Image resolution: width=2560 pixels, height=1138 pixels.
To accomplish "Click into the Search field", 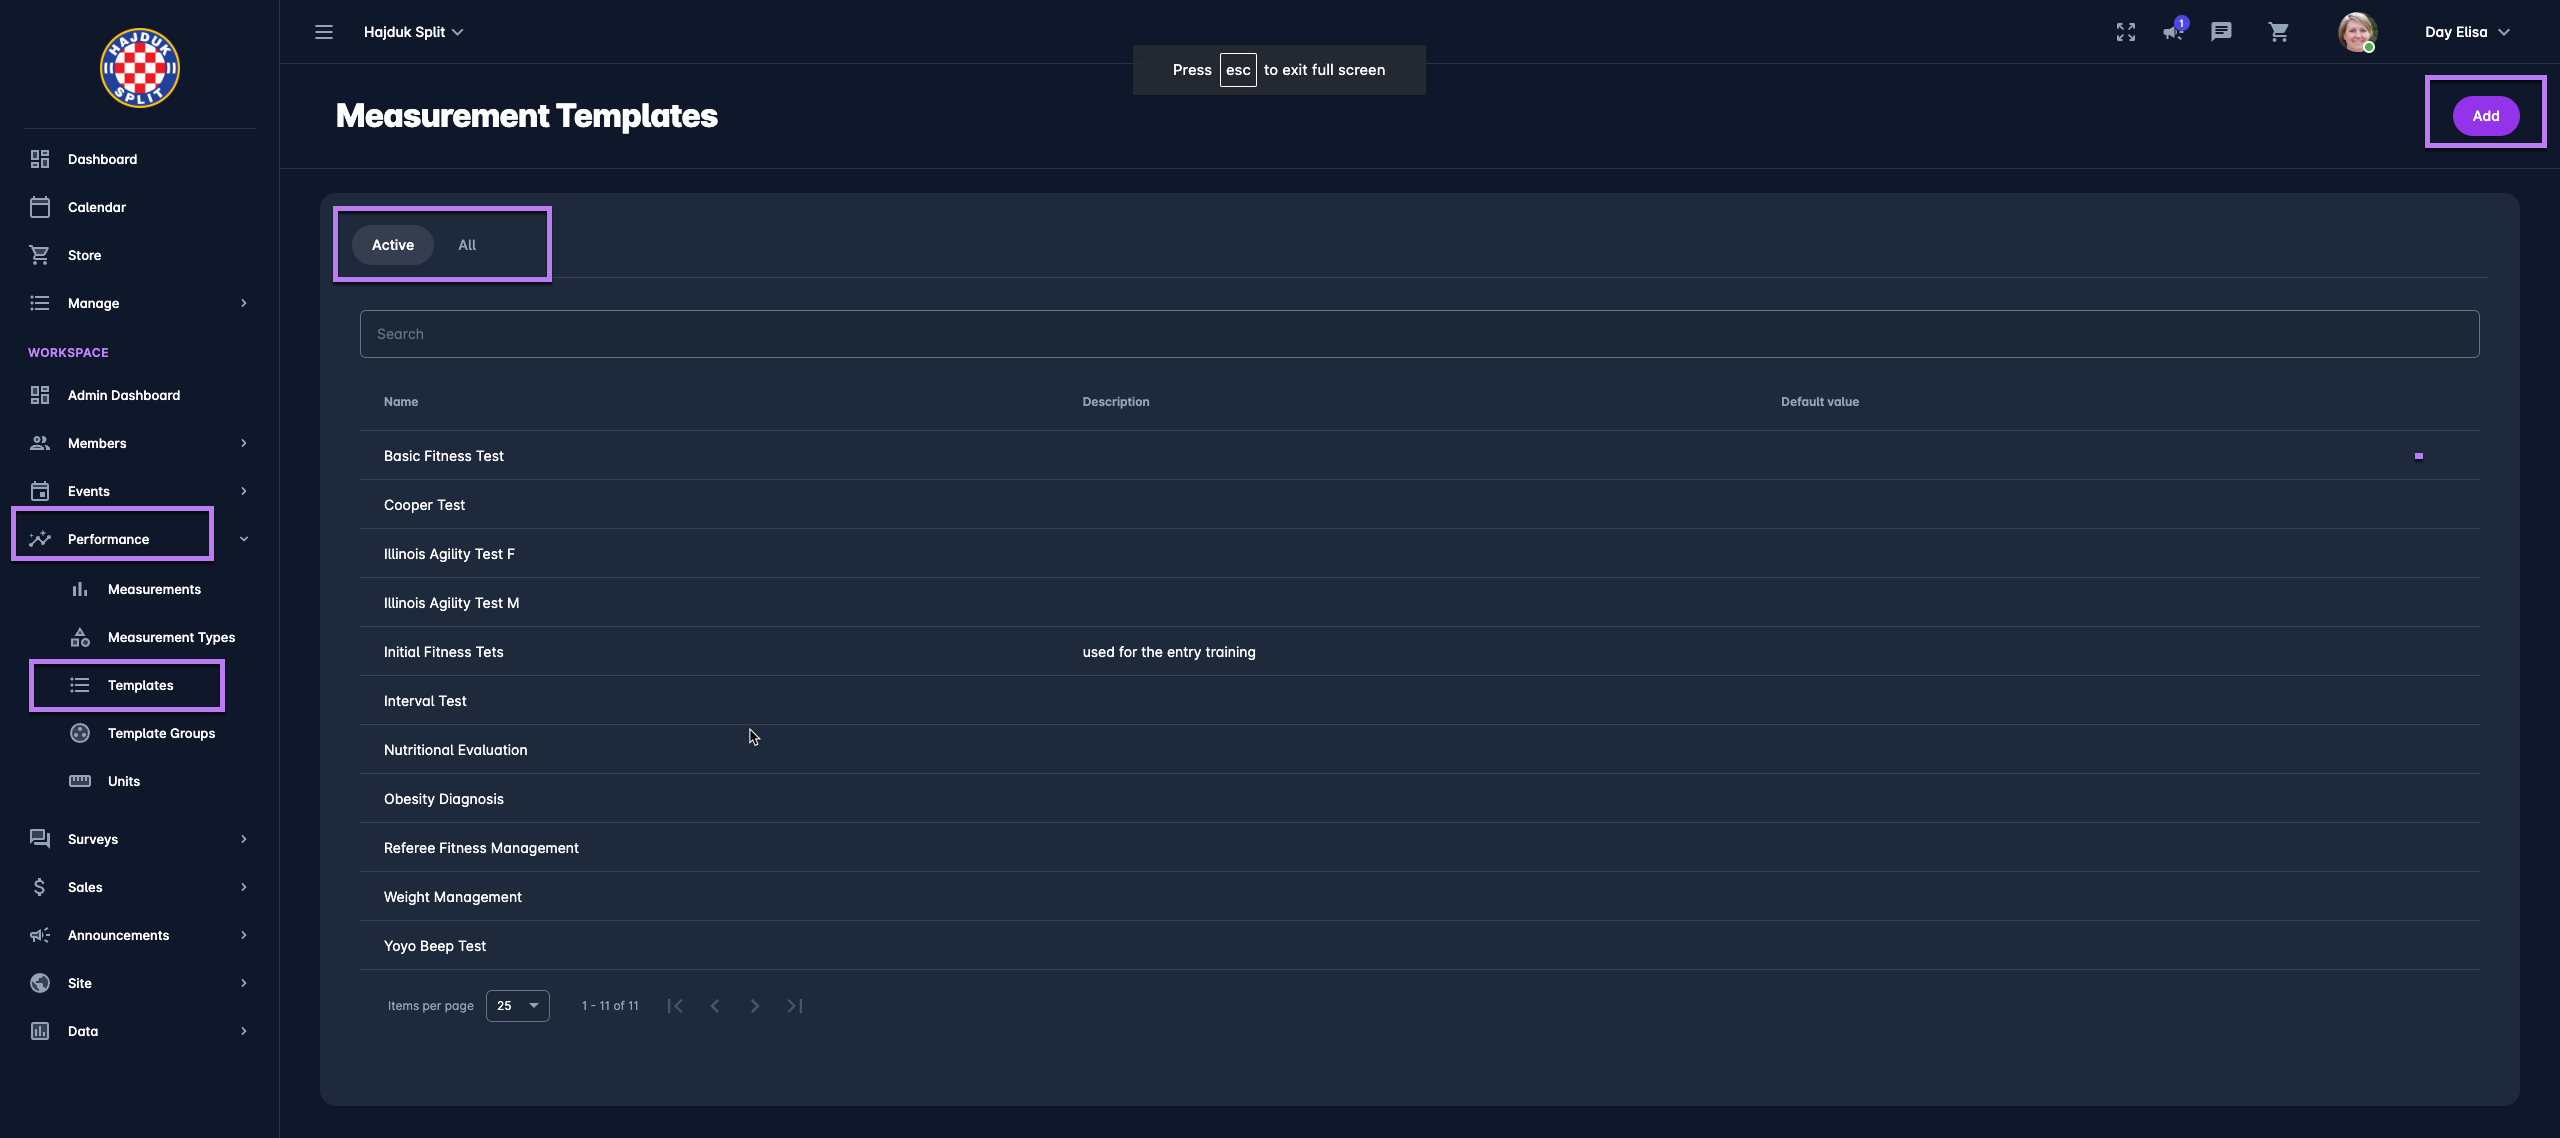I will pyautogui.click(x=1419, y=334).
